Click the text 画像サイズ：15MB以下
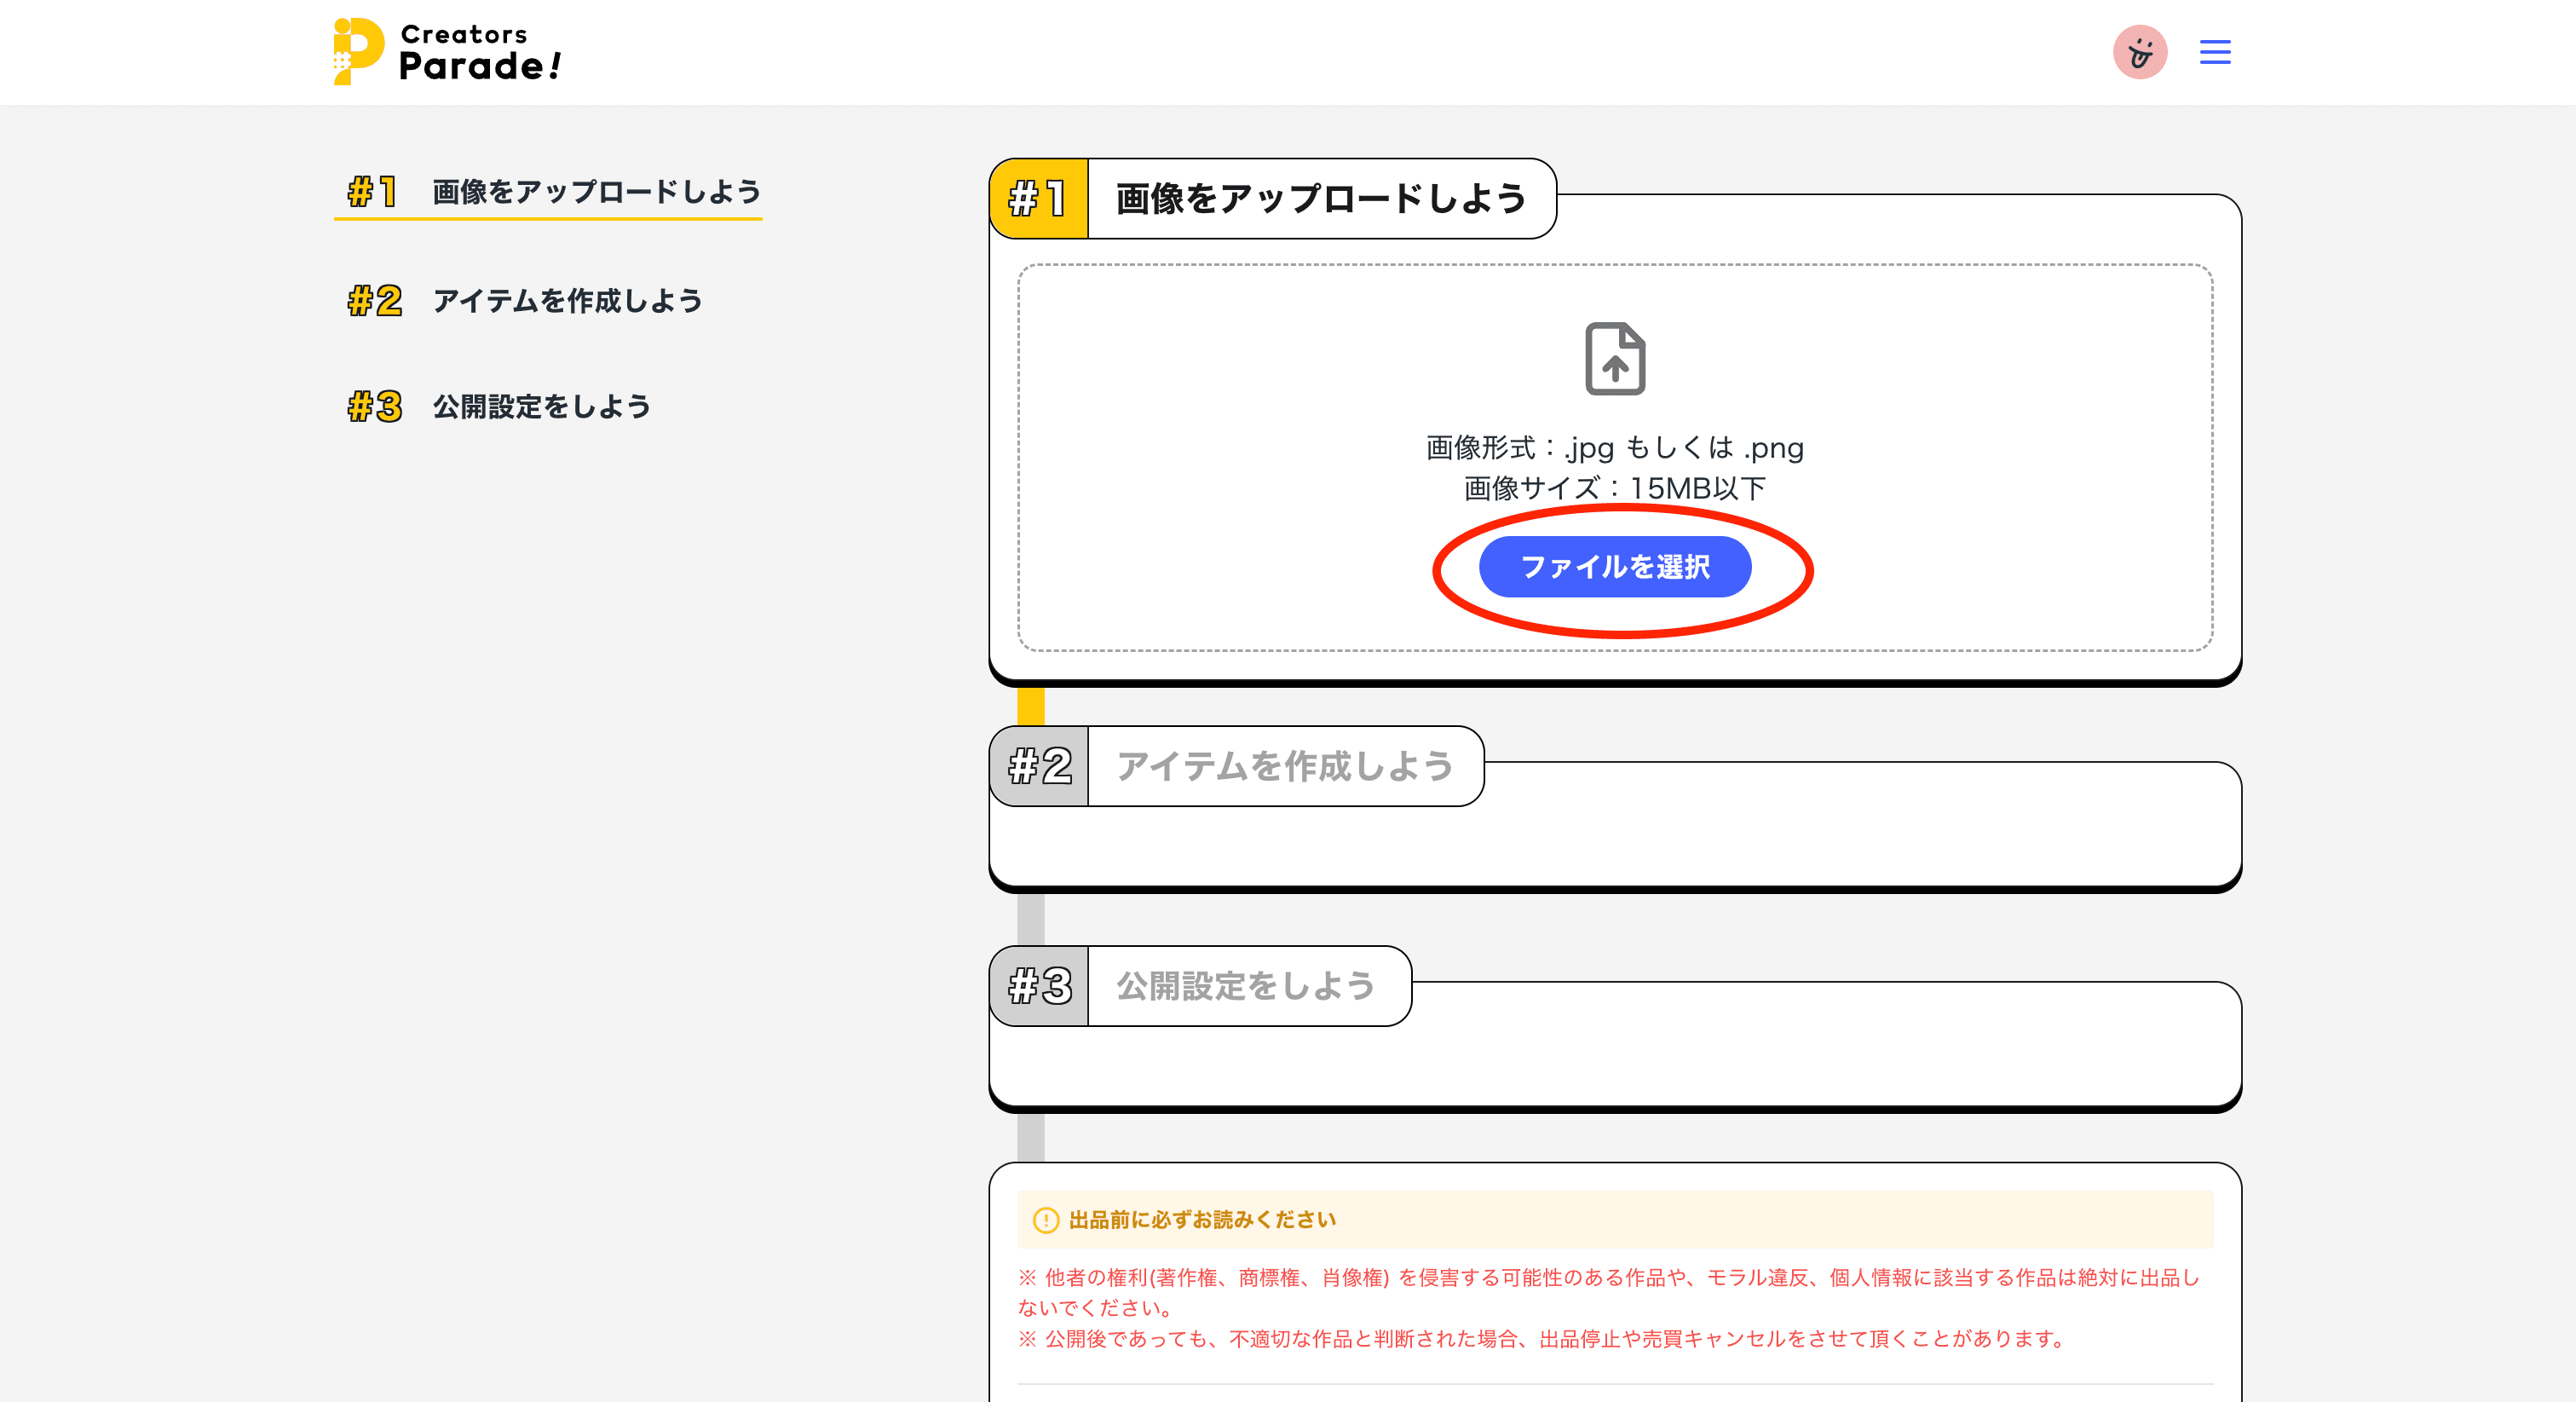The width and height of the screenshot is (2576, 1402). tap(1615, 488)
